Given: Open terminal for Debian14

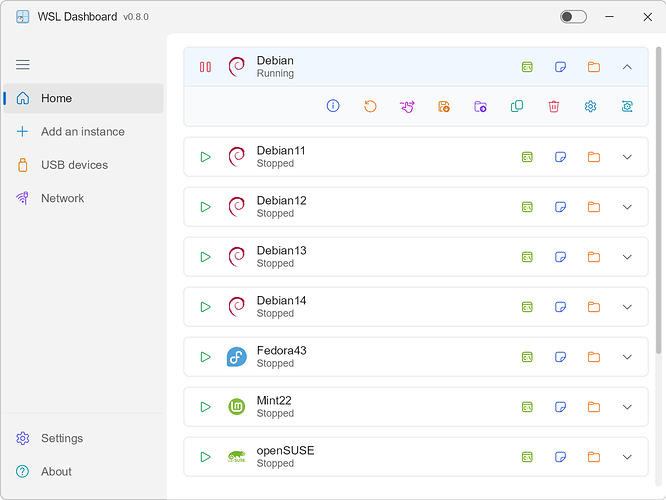Looking at the screenshot, I should tap(527, 307).
